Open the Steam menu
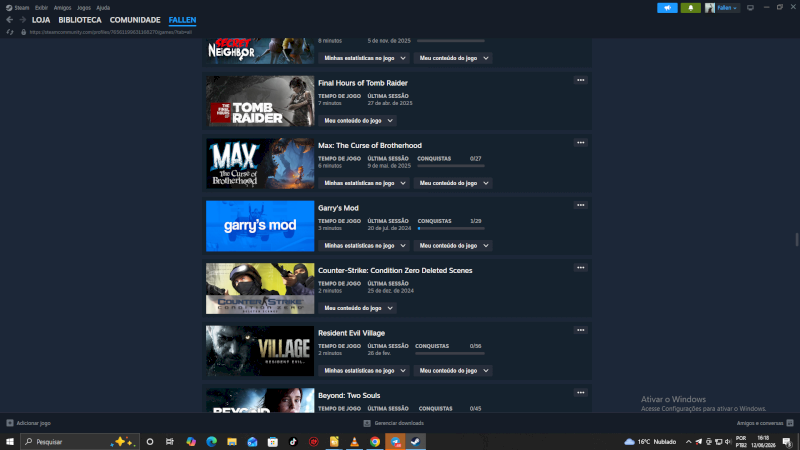Screen dimensions: 800x450 click(21, 8)
